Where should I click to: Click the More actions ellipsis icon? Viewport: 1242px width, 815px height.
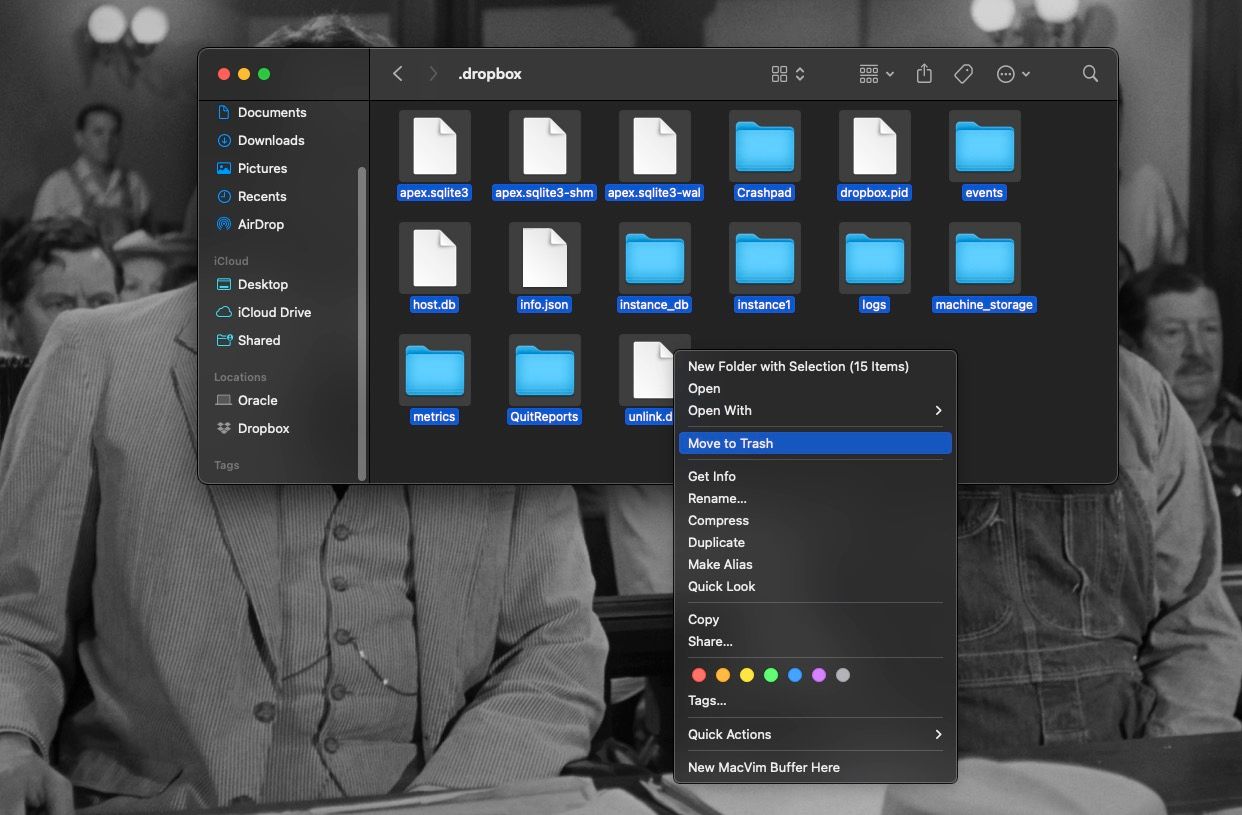coord(1006,73)
